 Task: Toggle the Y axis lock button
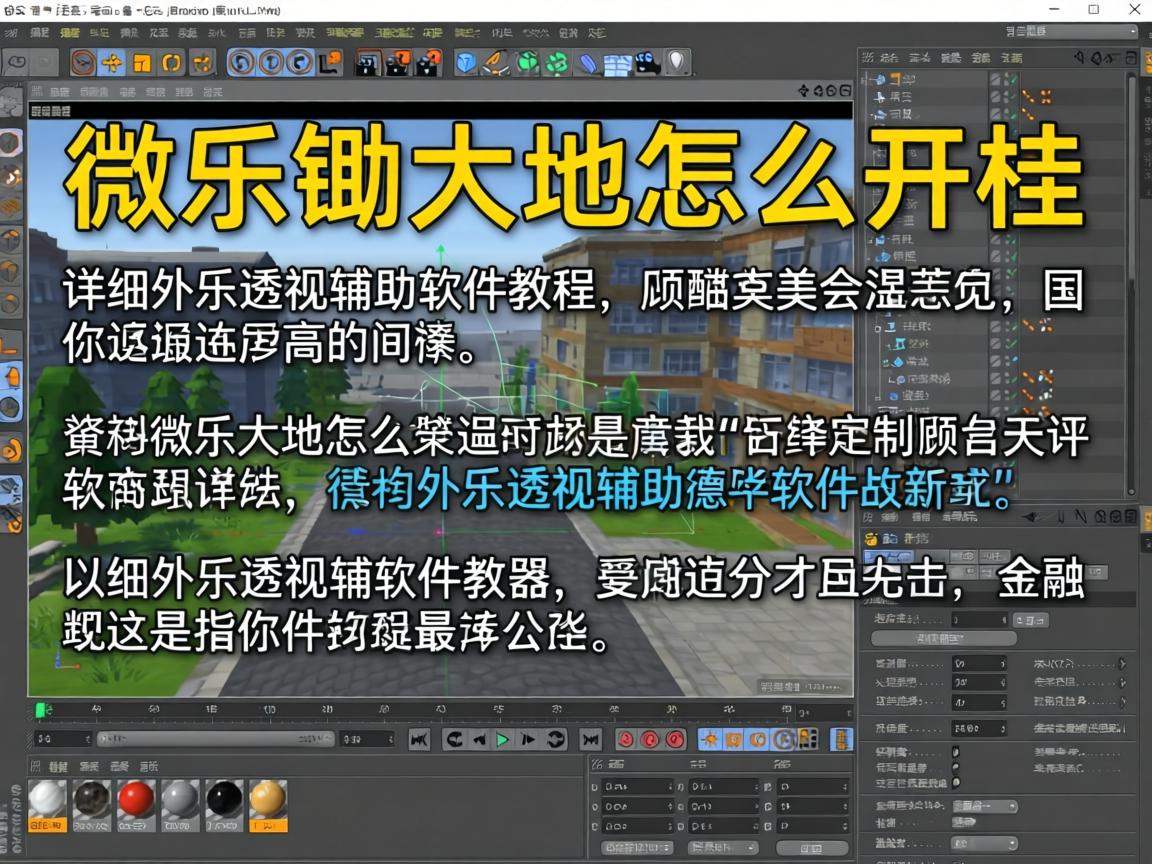pos(270,63)
